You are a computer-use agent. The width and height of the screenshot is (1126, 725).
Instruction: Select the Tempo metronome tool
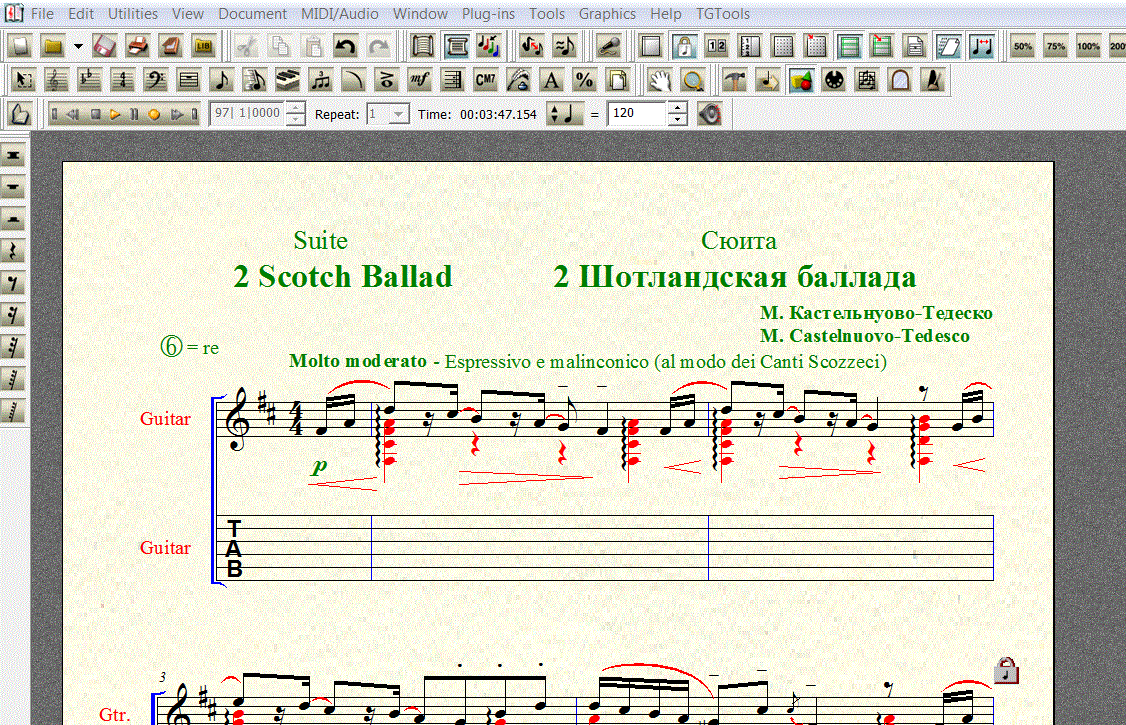pyautogui.click(x=933, y=80)
